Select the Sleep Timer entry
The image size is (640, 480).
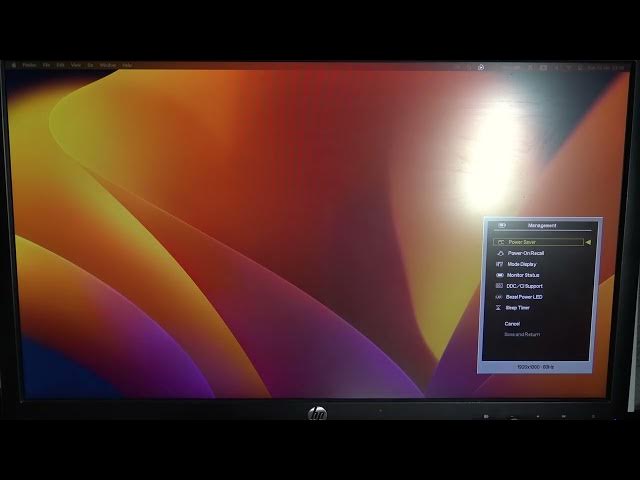(x=518, y=308)
